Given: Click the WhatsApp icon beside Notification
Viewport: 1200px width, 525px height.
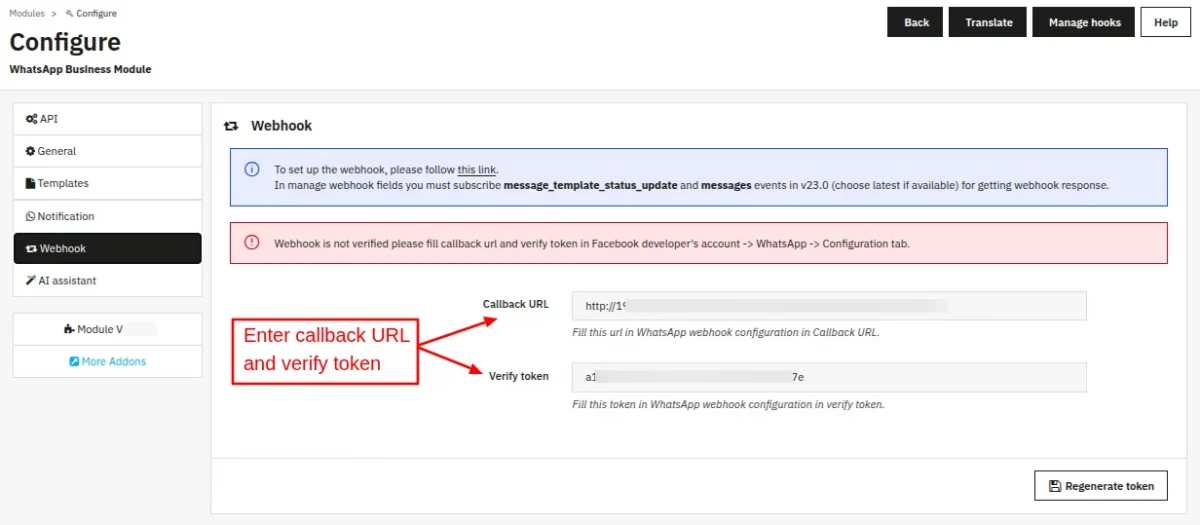Looking at the screenshot, I should 30,216.
